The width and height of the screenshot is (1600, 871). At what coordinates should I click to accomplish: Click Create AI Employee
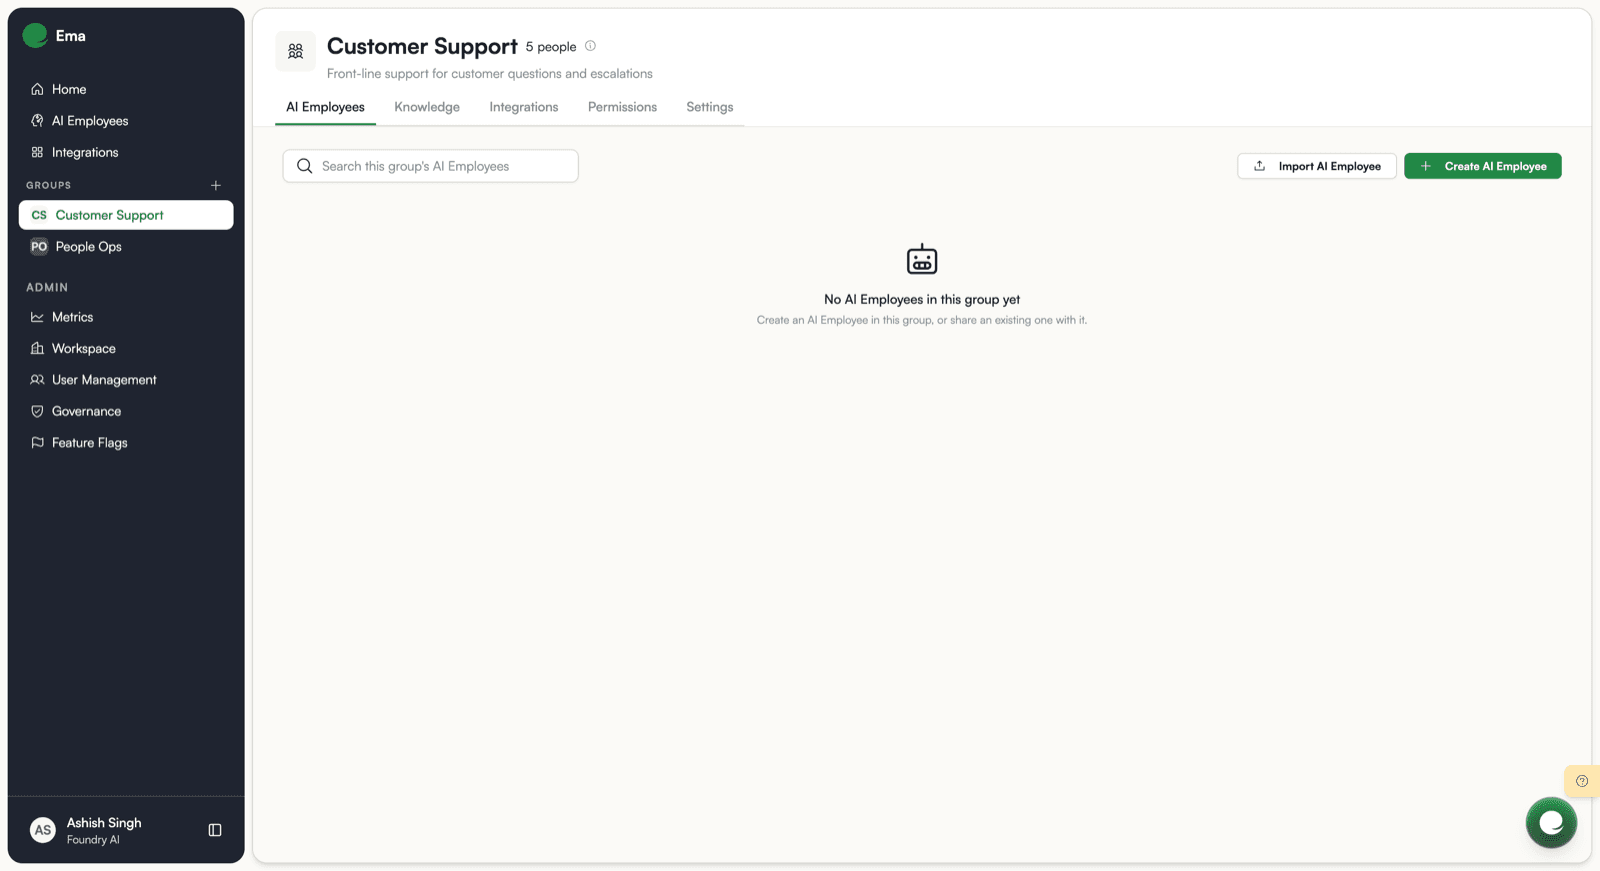point(1483,166)
